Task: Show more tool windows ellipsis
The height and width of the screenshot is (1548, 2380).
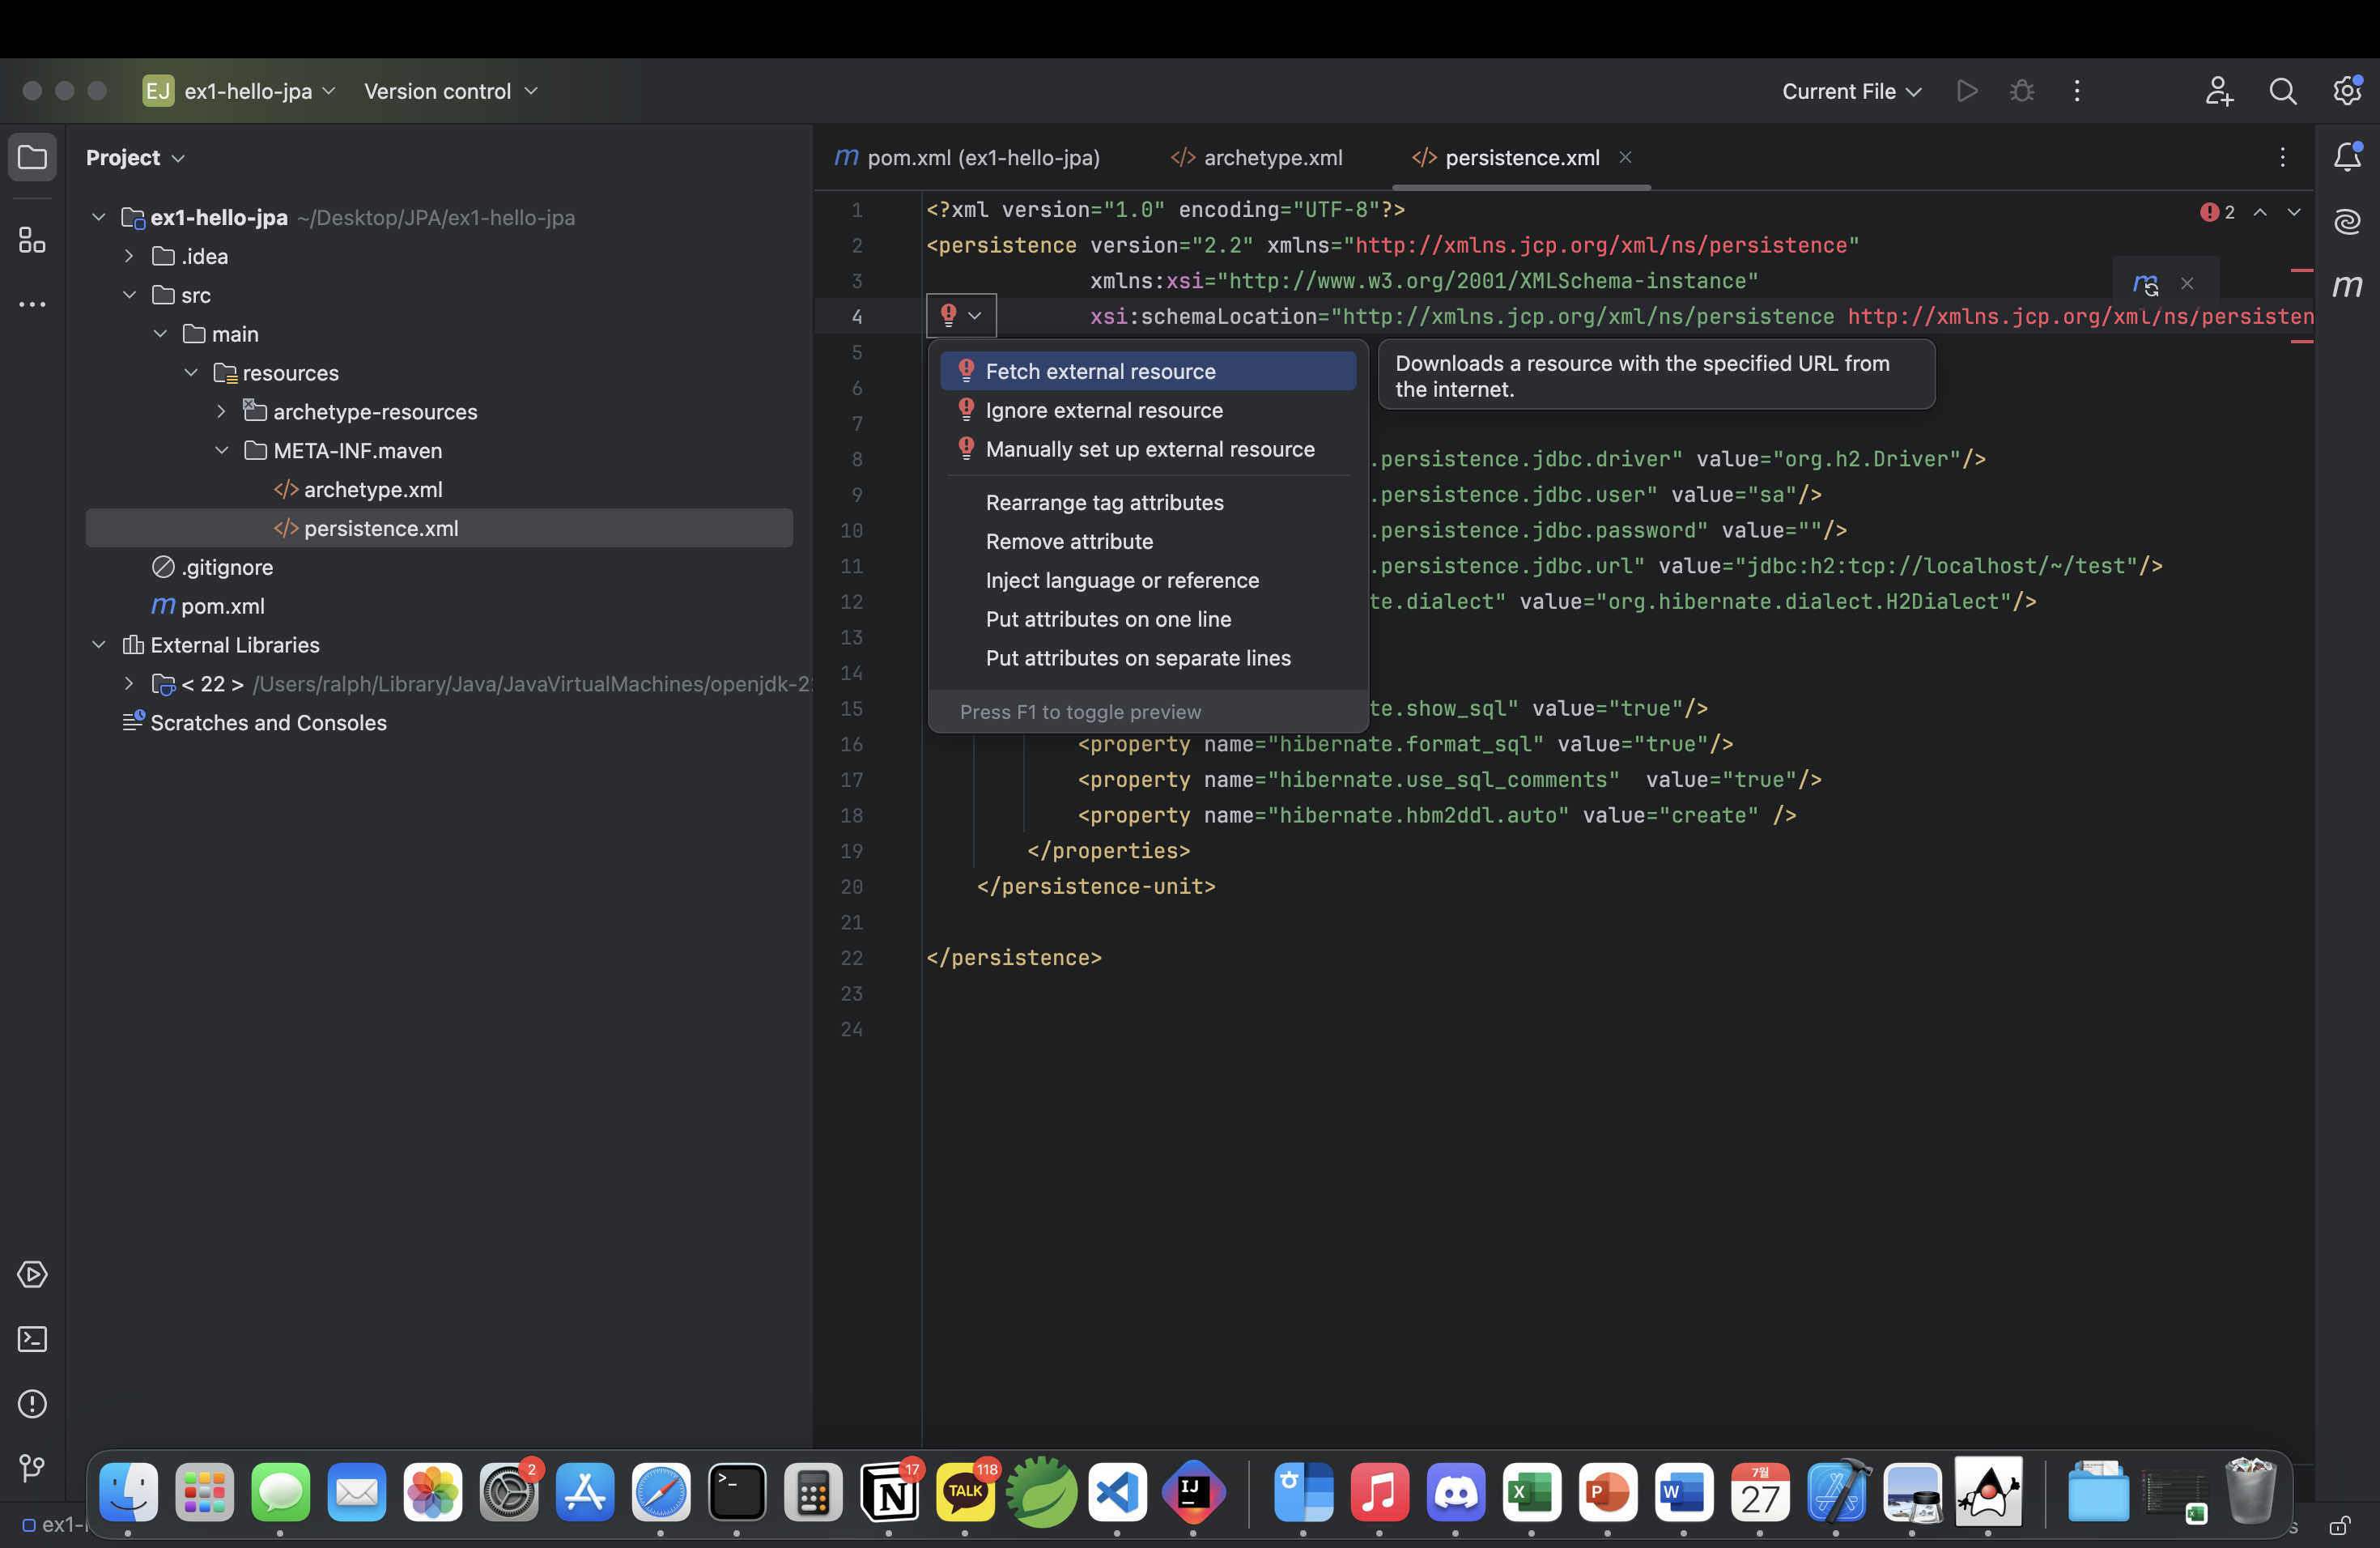Action: pos(32,304)
